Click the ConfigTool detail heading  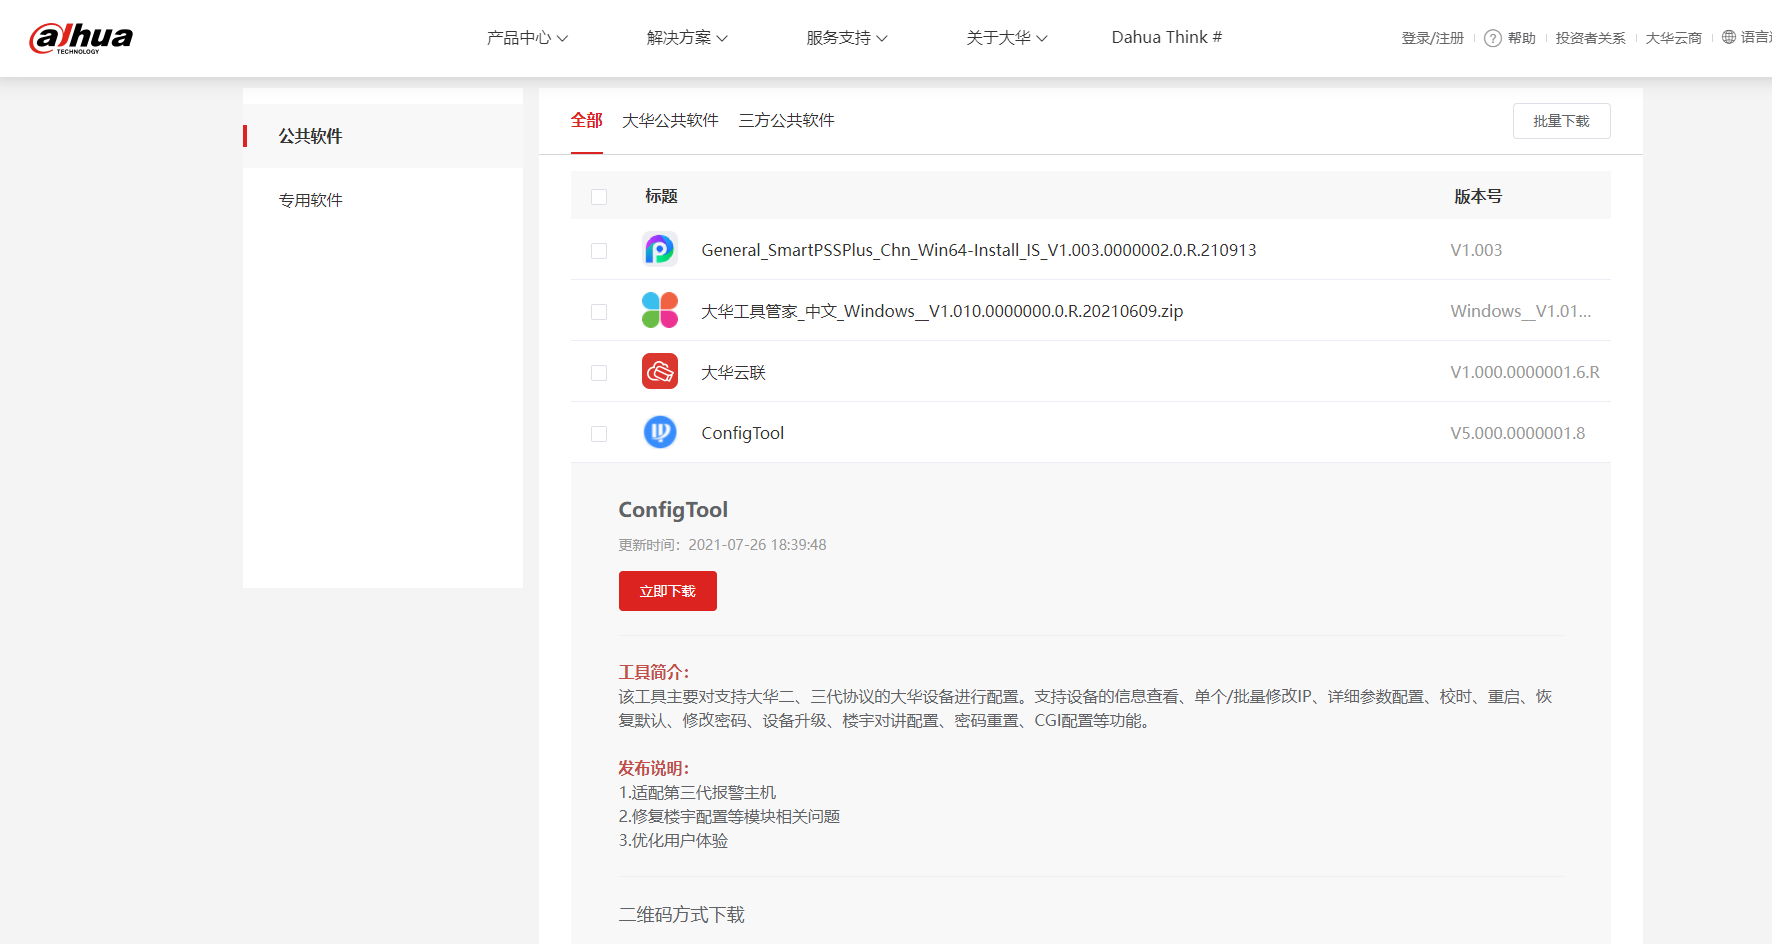[673, 510]
